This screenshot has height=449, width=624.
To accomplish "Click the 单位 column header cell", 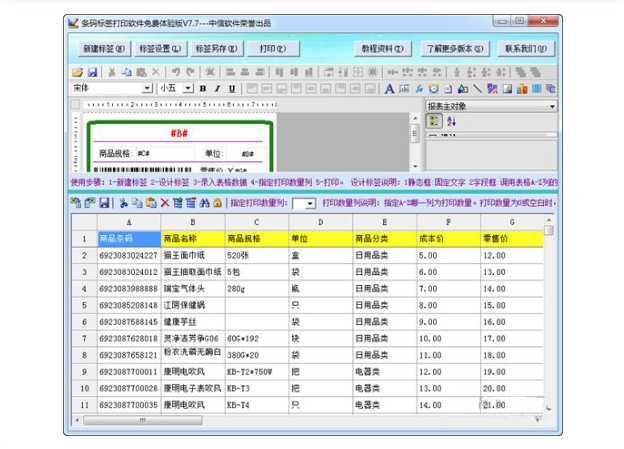I will tap(321, 239).
